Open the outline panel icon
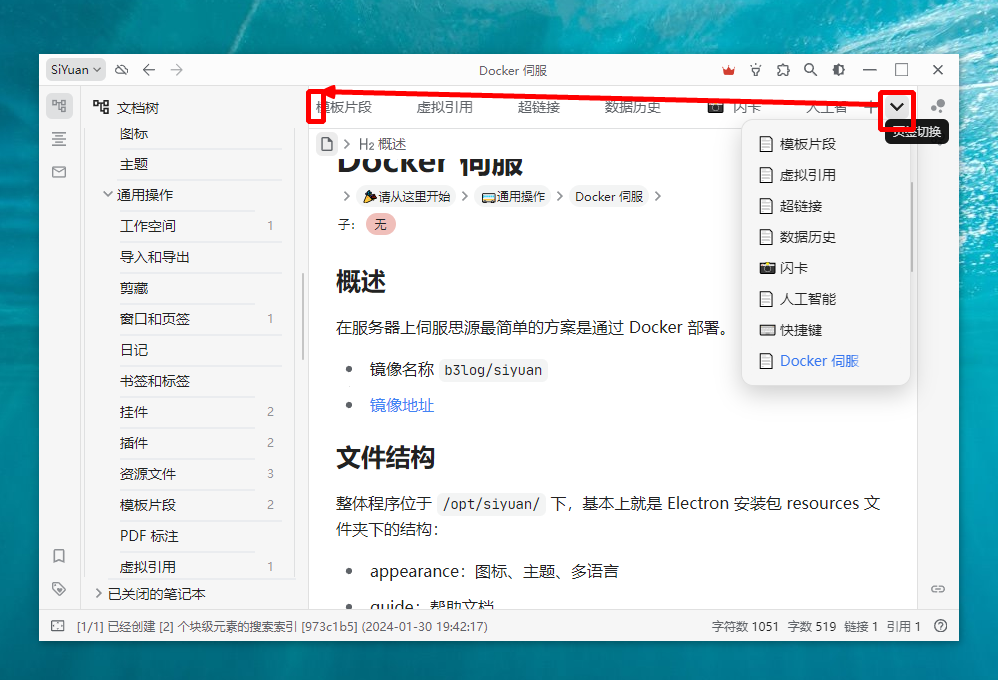 (59, 139)
